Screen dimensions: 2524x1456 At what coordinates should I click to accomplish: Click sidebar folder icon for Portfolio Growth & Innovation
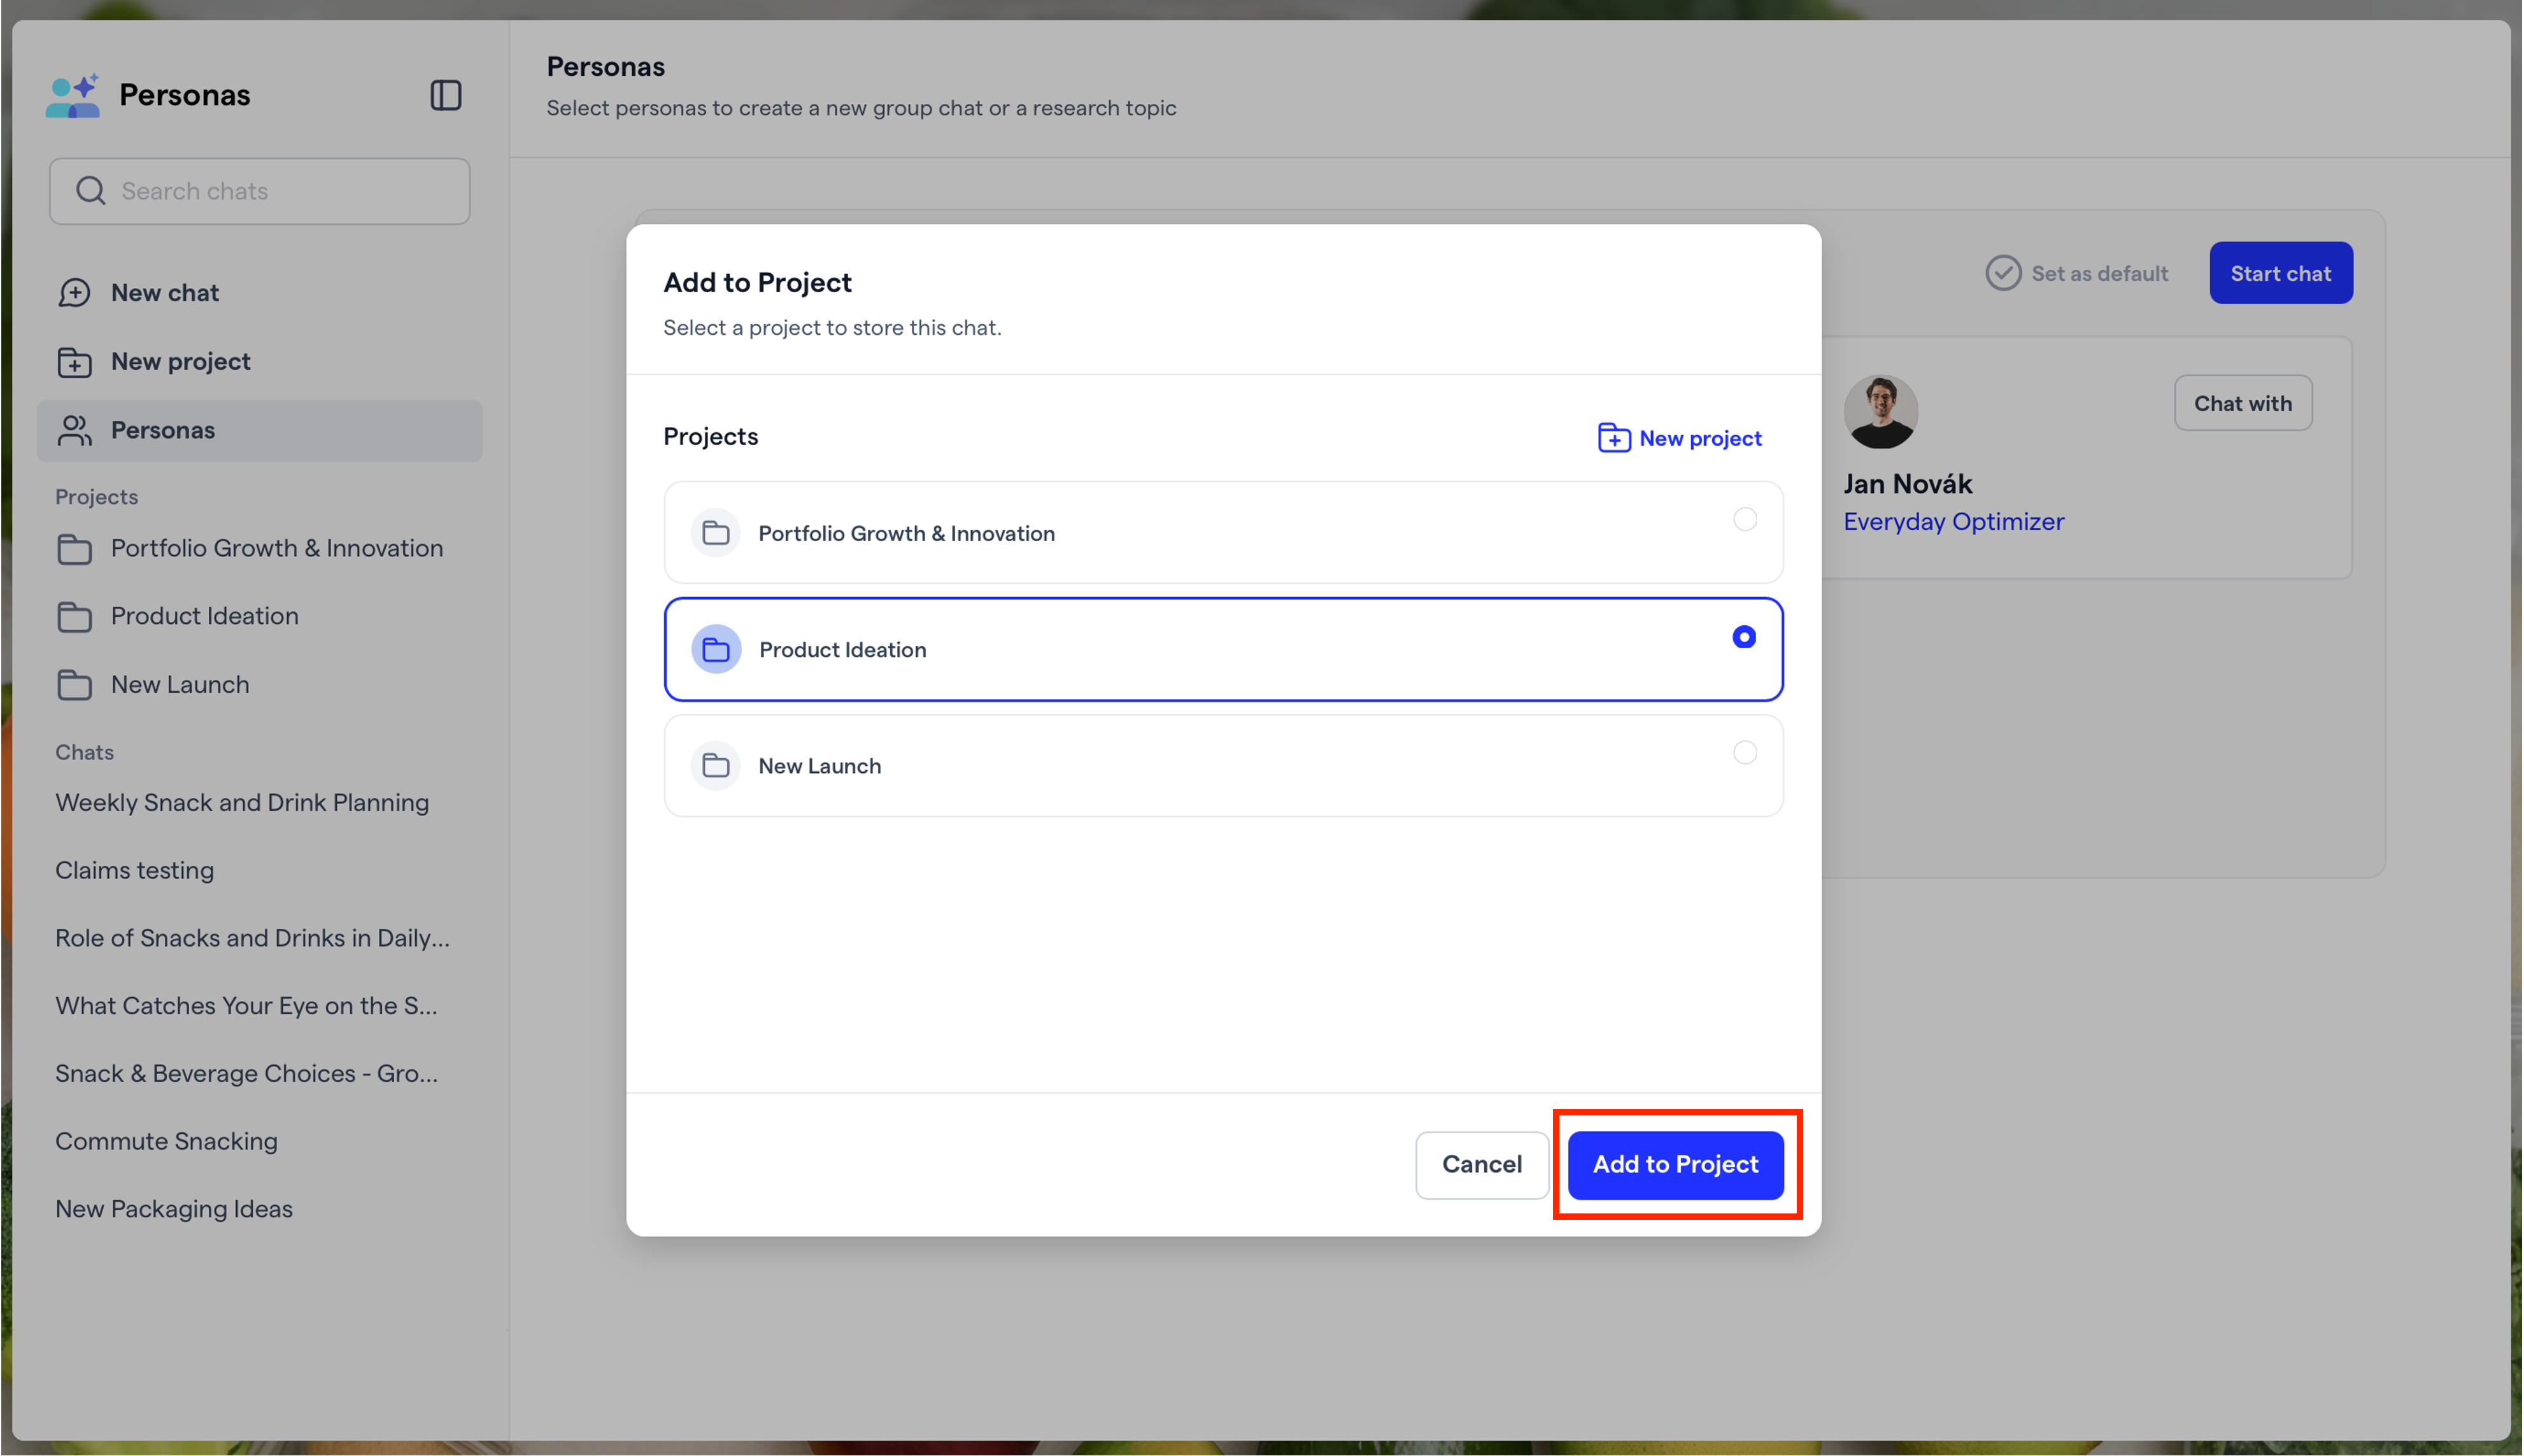point(75,549)
